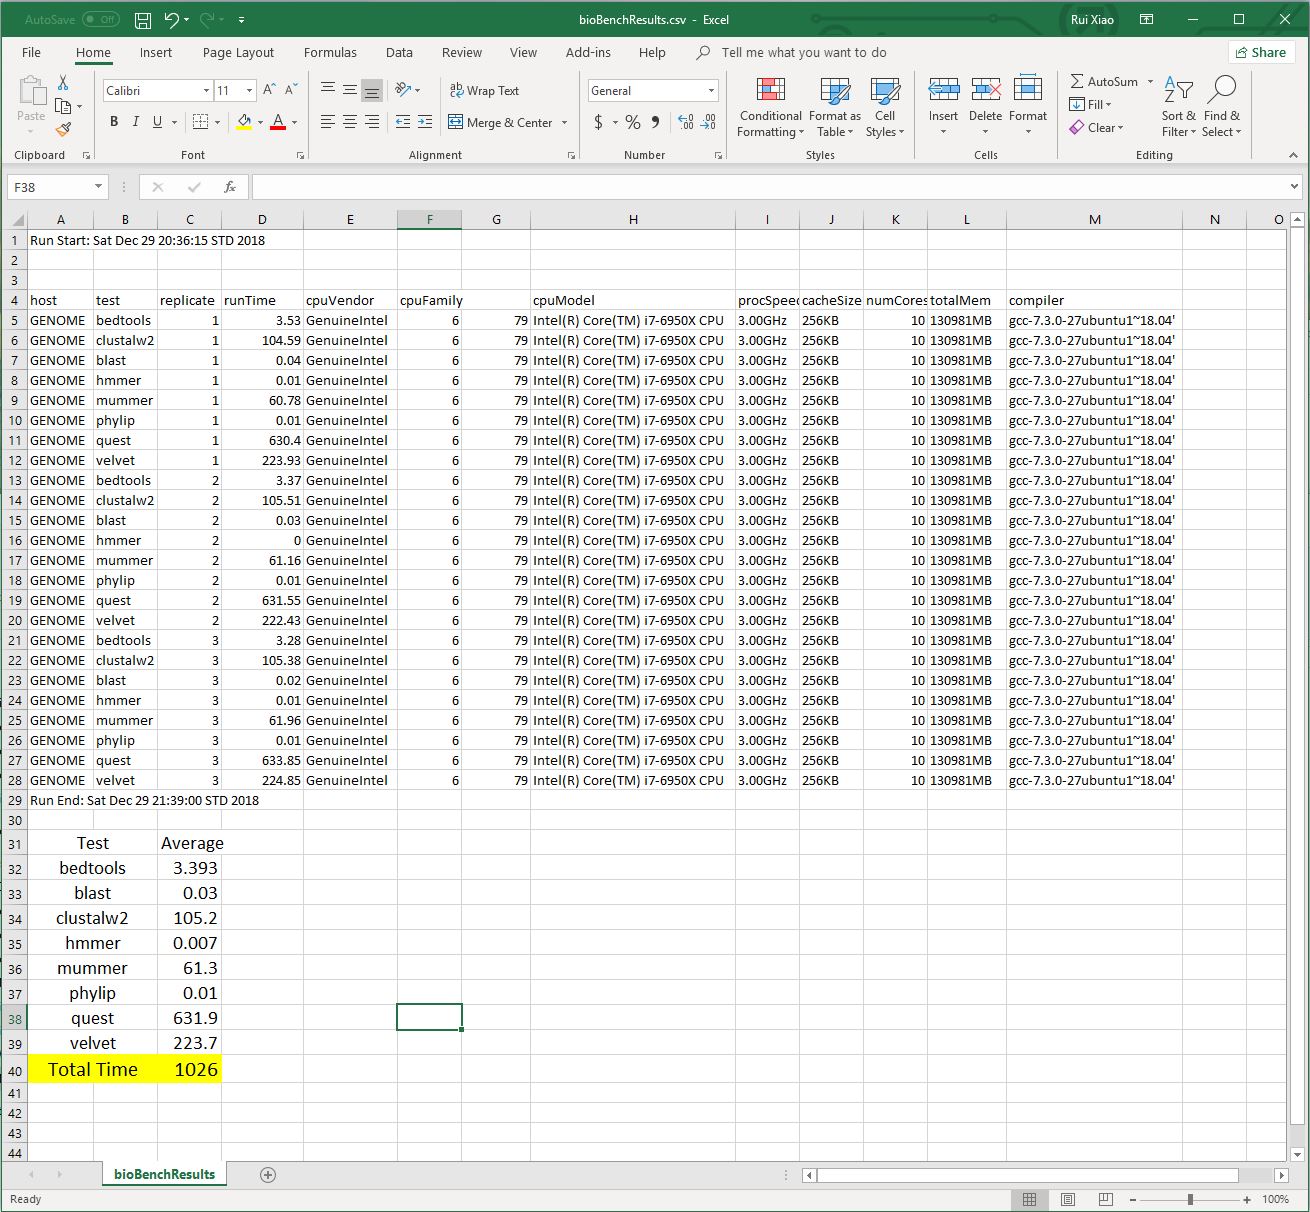The image size is (1310, 1212).
Task: Select Top Align icon
Action: click(x=328, y=90)
